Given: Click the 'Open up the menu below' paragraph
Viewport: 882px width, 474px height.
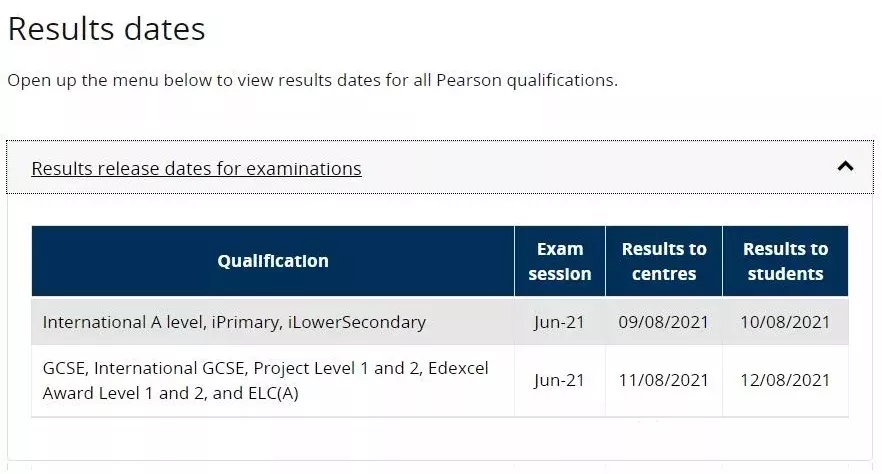Looking at the screenshot, I should coord(312,80).
